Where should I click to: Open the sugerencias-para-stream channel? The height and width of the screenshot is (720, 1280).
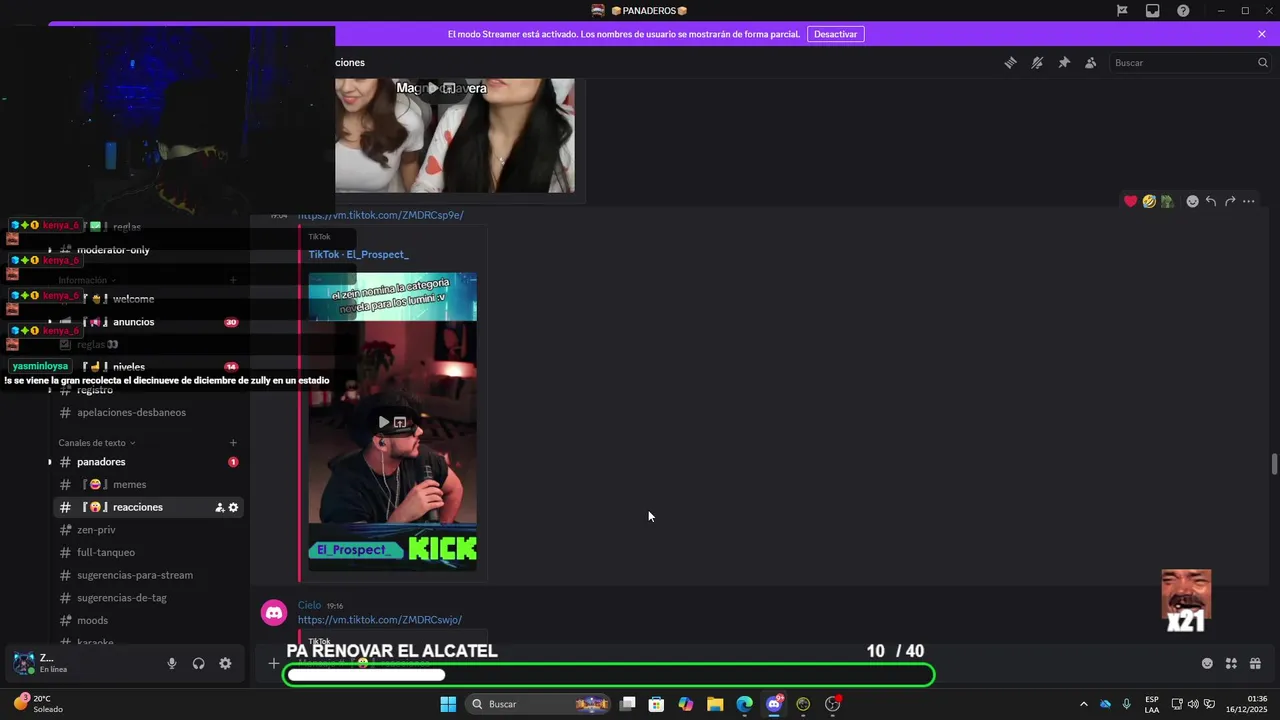click(148, 575)
